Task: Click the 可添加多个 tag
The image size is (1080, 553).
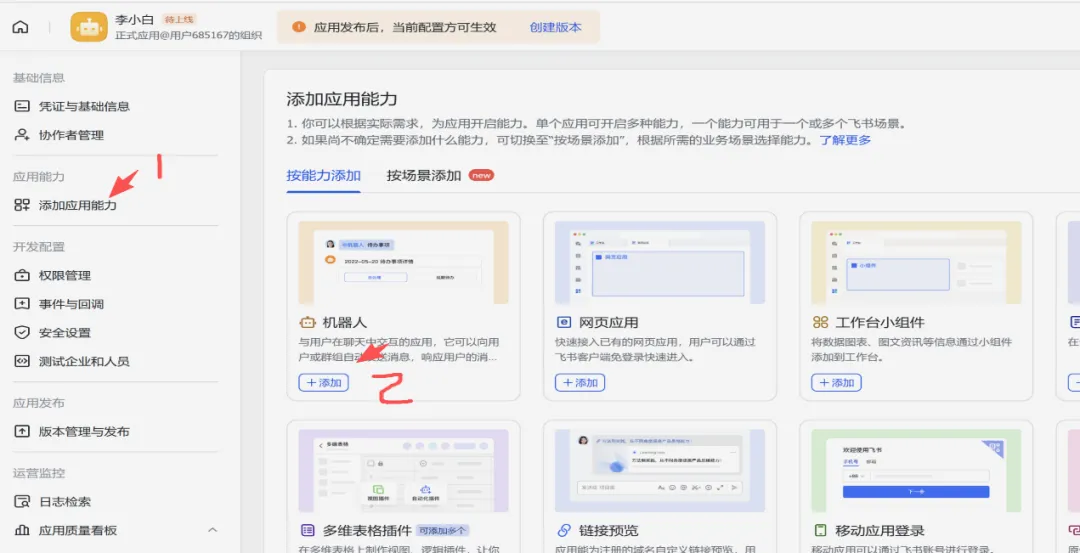Action: [x=443, y=530]
